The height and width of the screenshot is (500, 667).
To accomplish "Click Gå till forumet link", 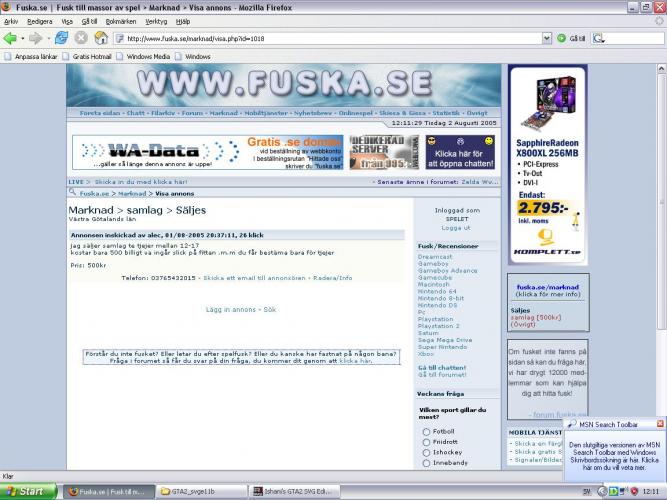I will click(442, 375).
